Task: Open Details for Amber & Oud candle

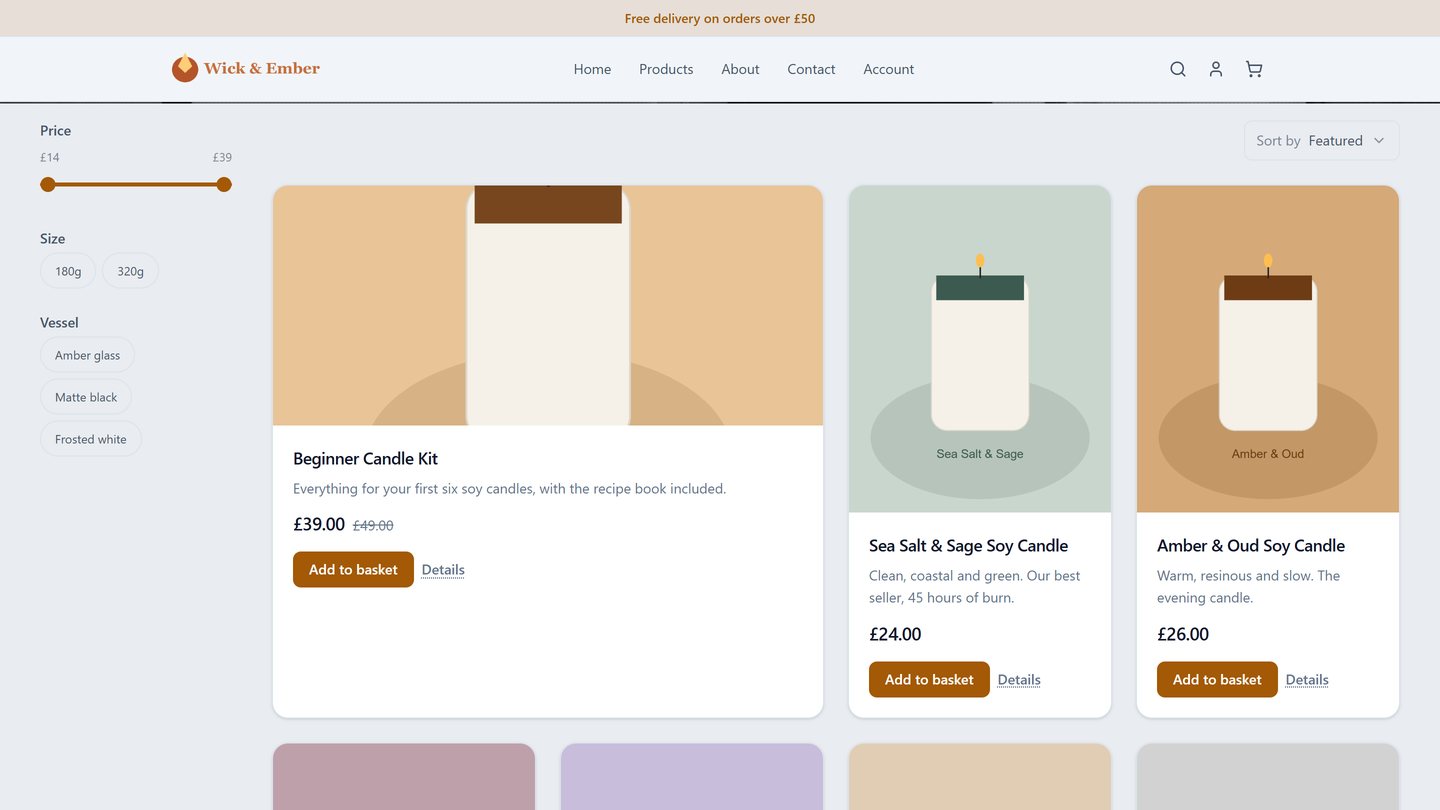Action: pyautogui.click(x=1307, y=680)
